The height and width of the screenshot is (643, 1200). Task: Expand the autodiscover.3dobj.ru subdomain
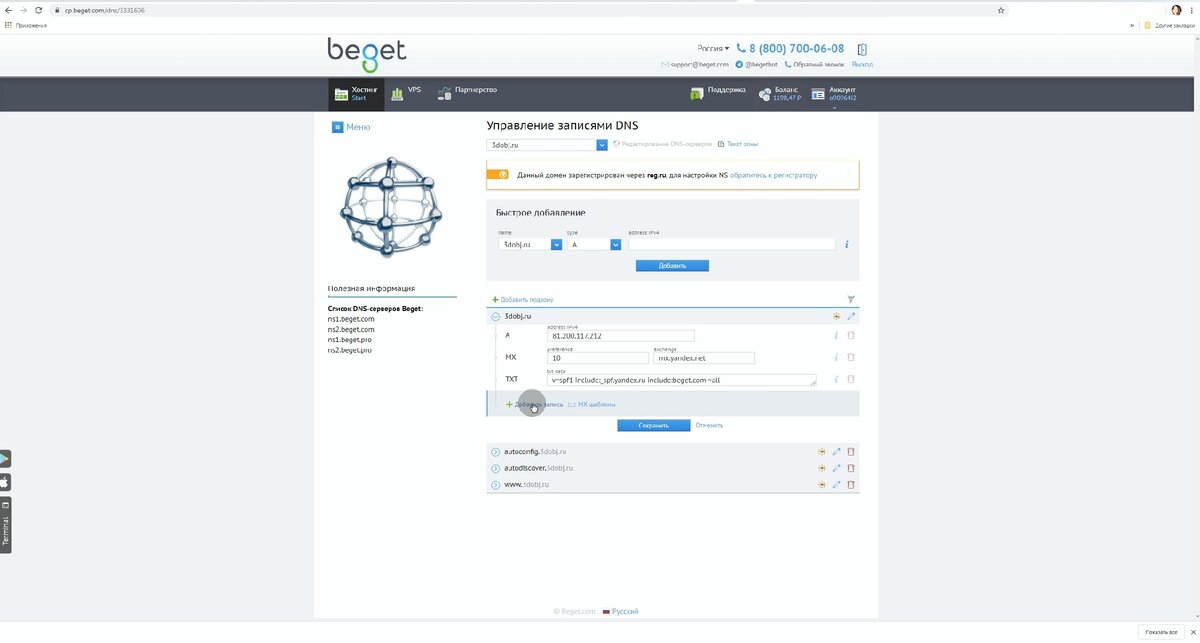point(496,468)
